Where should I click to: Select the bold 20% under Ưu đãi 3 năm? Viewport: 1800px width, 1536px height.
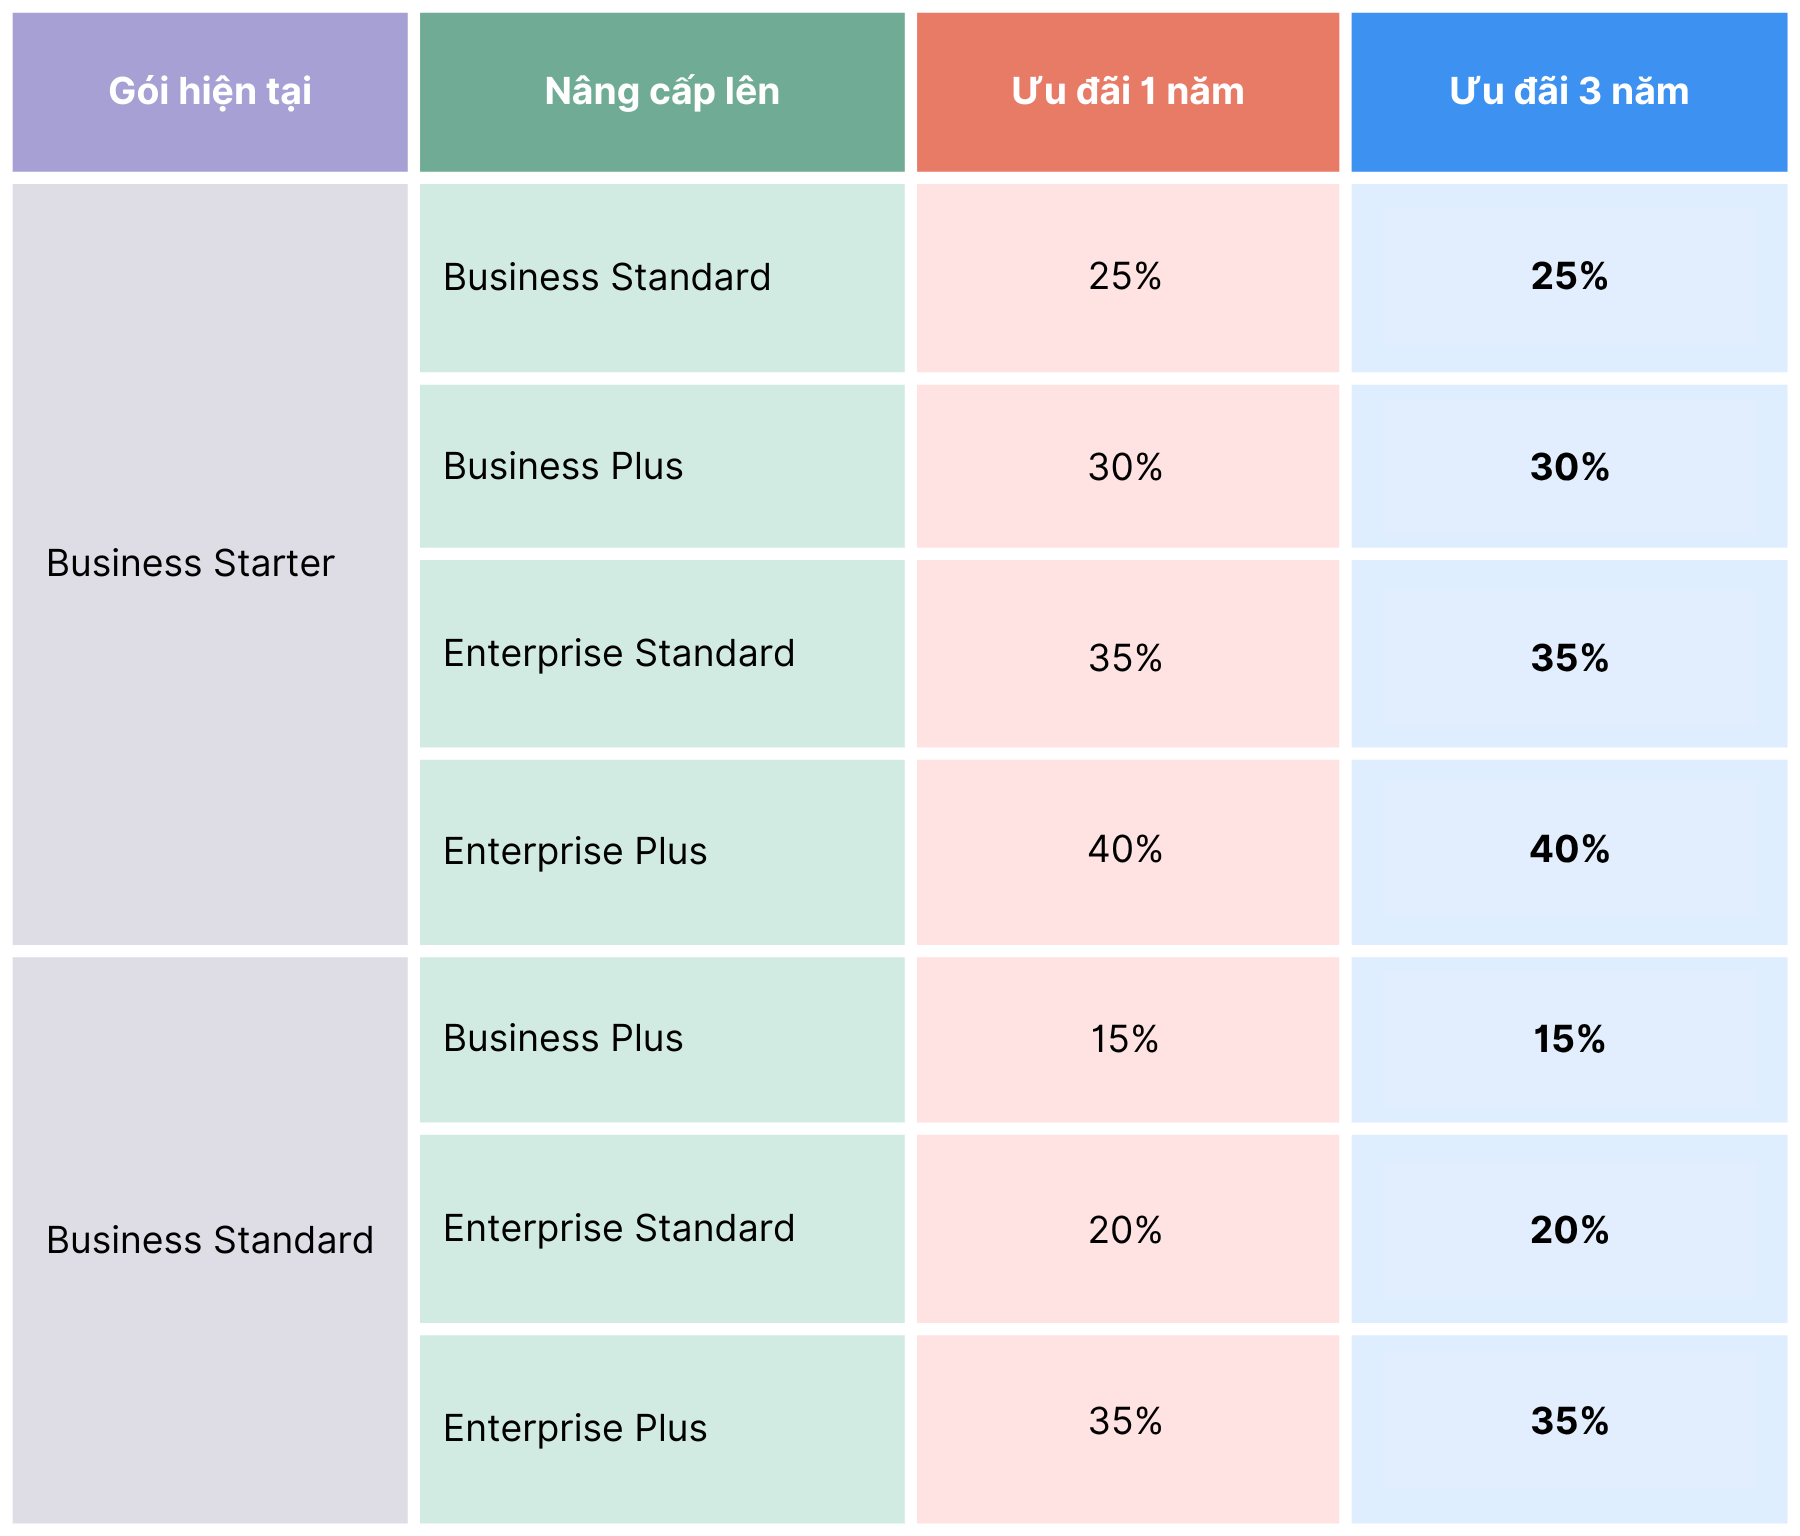1568,1230
